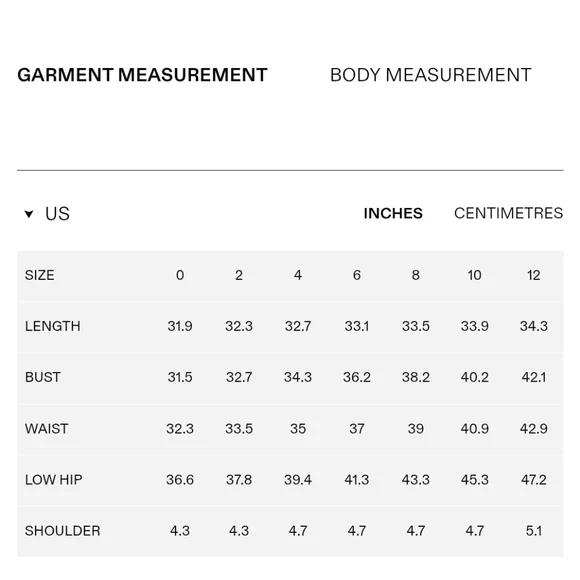Viewport: 580px width, 580px height.
Task: Select shoulder value 5.1 for size 12
Action: coord(533,531)
